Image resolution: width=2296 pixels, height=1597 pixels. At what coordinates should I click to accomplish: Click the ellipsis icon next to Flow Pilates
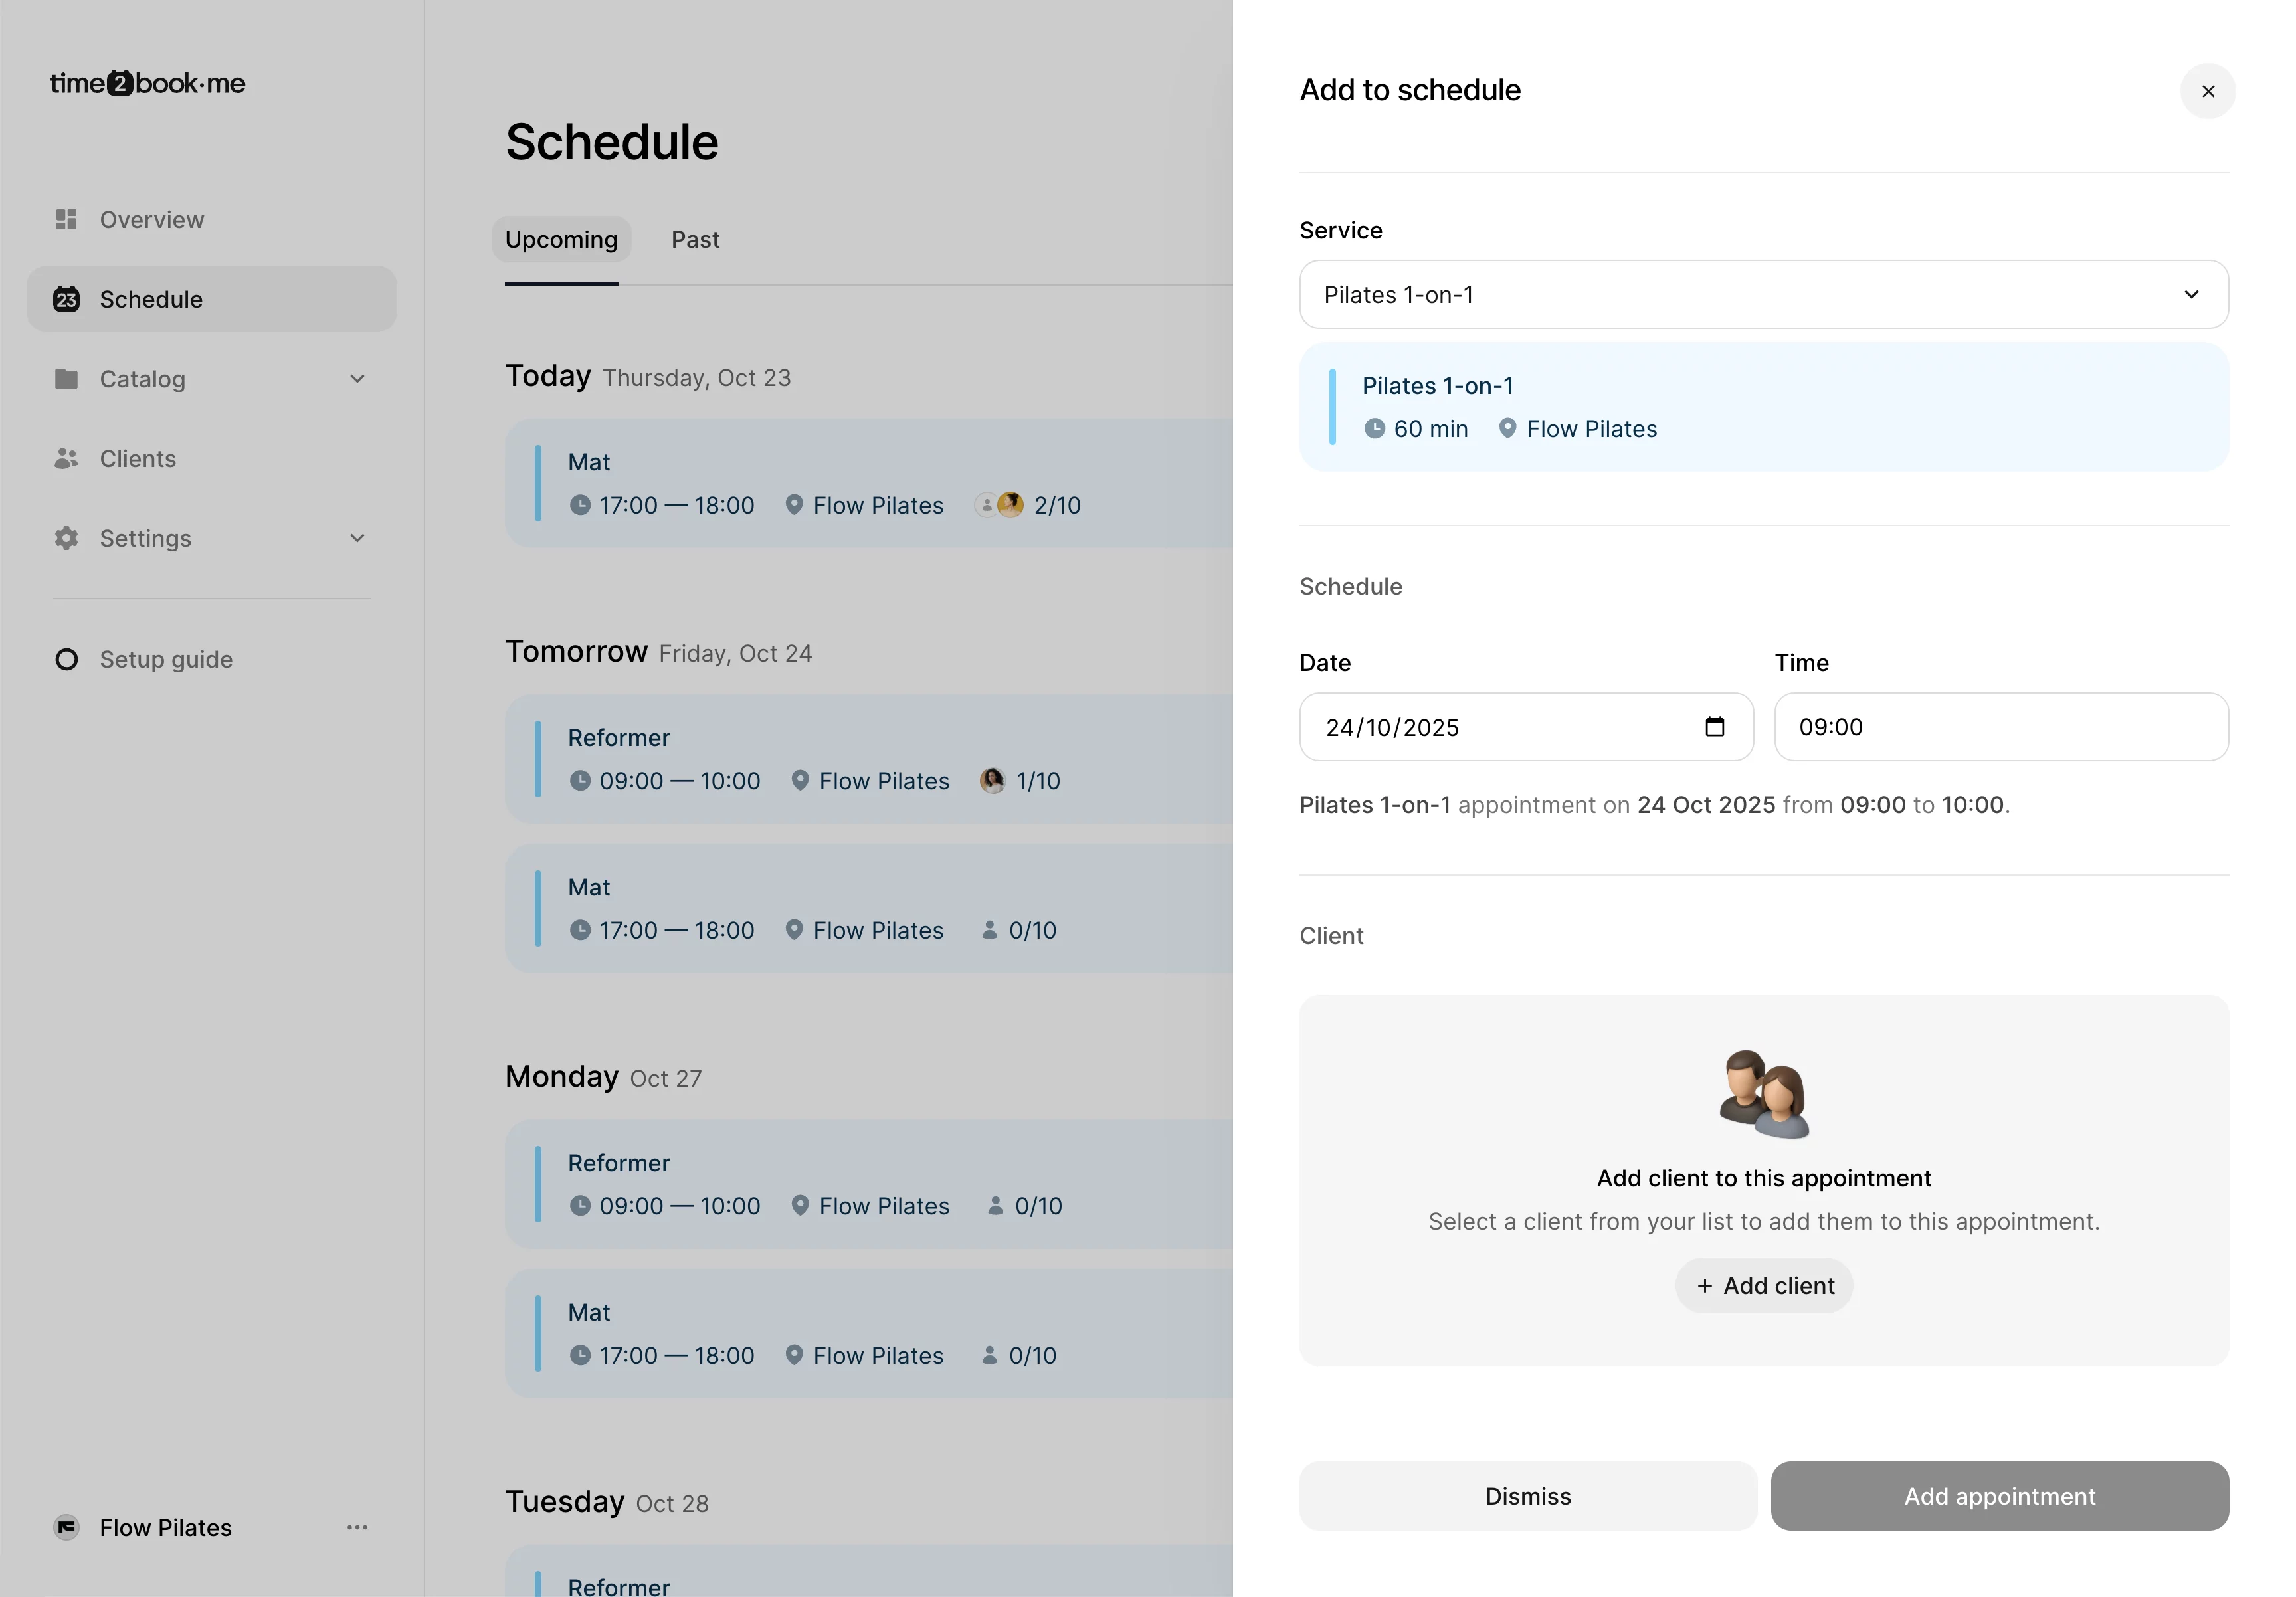click(357, 1527)
